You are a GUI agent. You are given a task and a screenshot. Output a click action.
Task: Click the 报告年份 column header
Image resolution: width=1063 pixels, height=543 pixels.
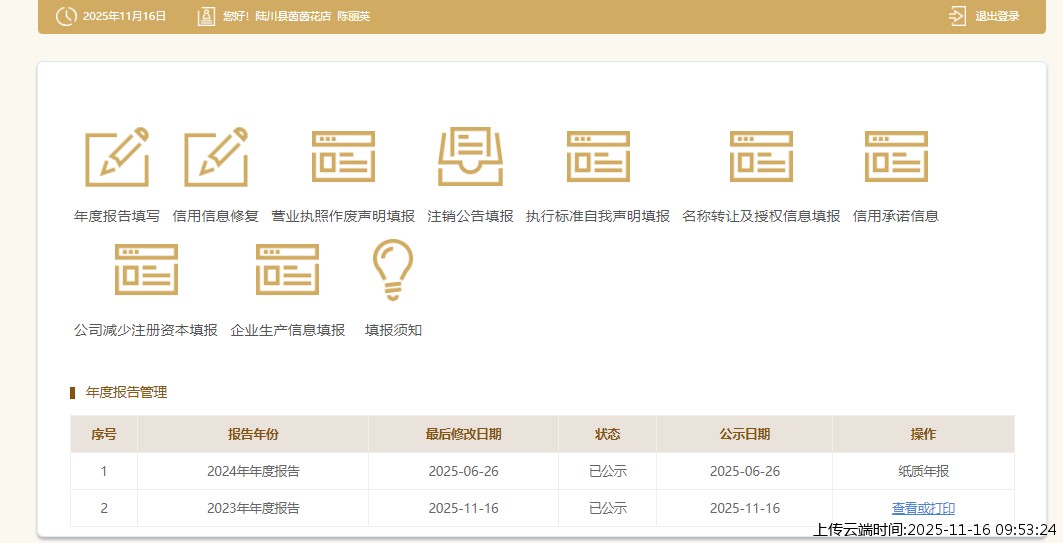(253, 434)
